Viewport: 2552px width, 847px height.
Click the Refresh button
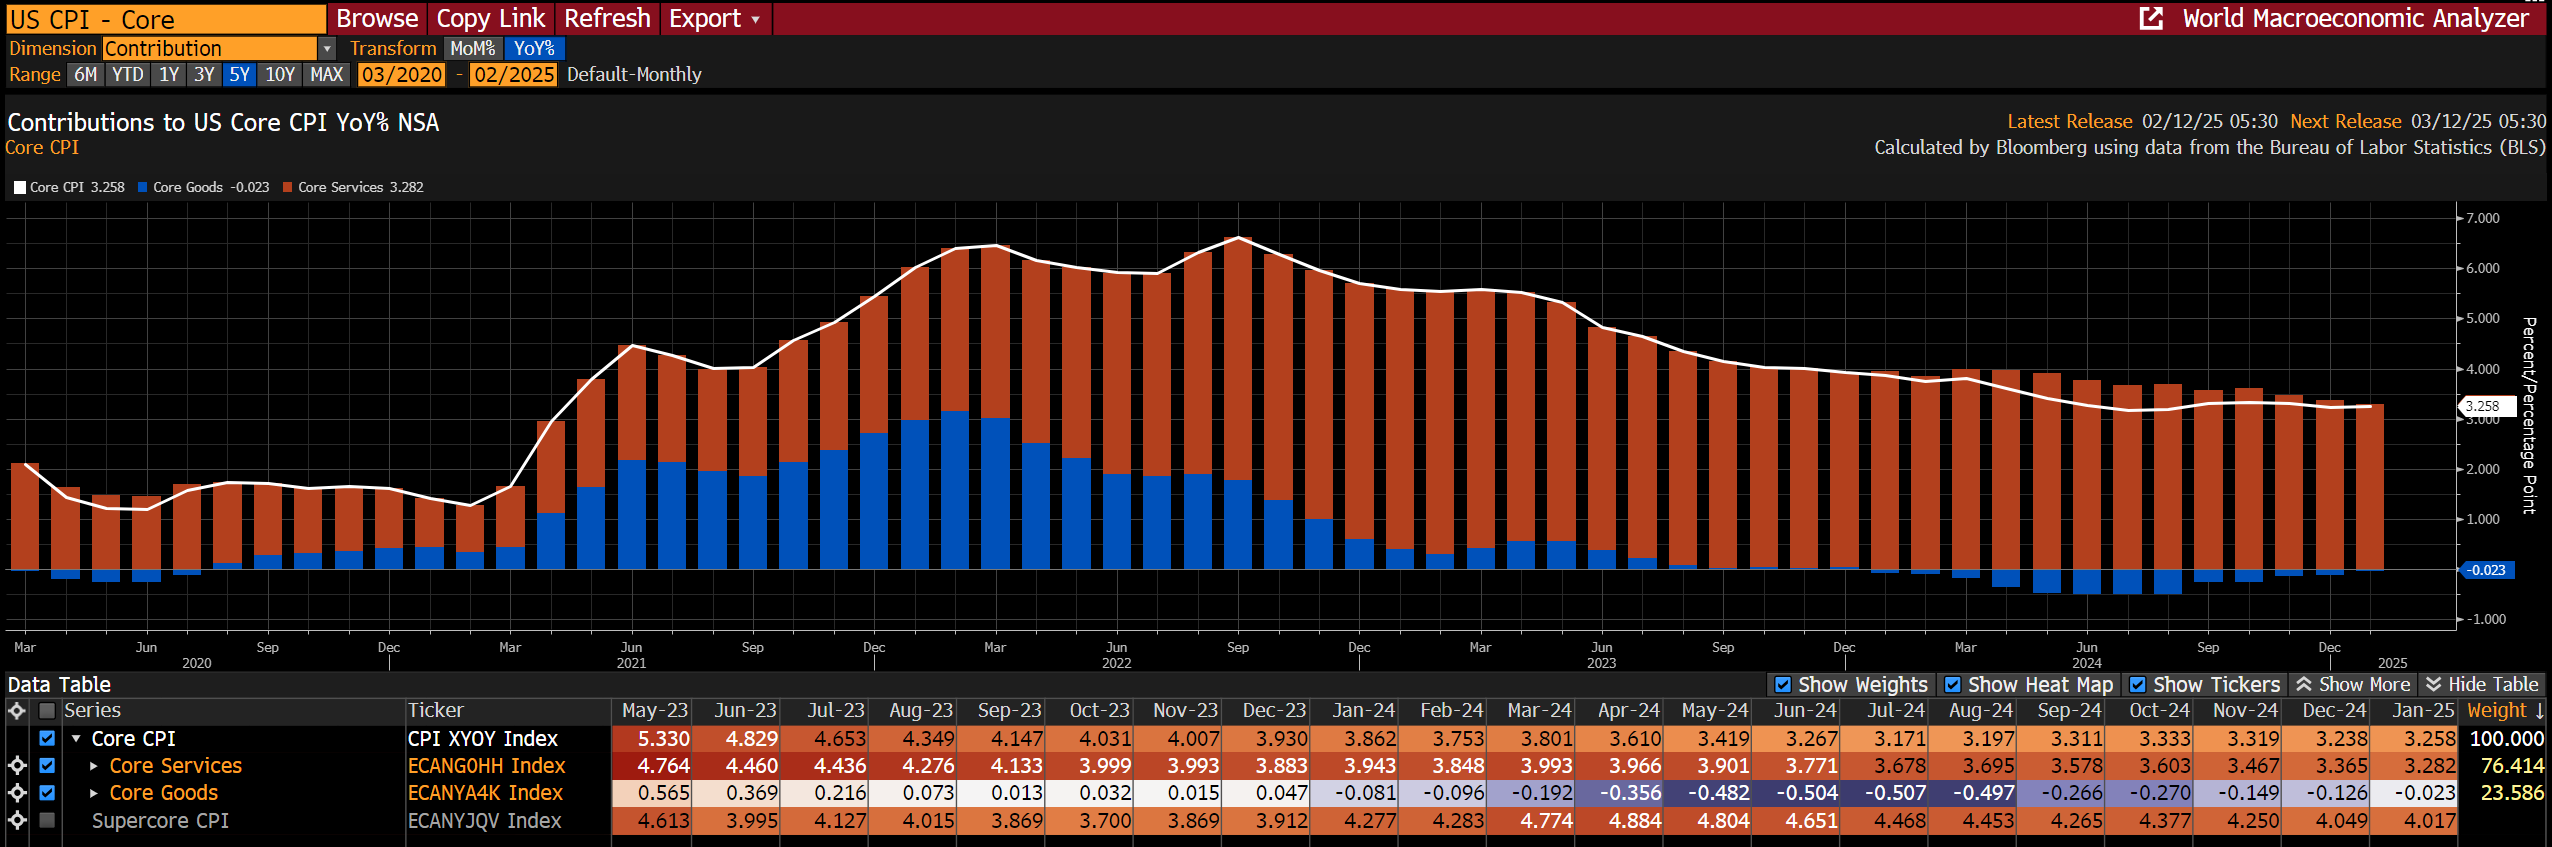(x=607, y=18)
